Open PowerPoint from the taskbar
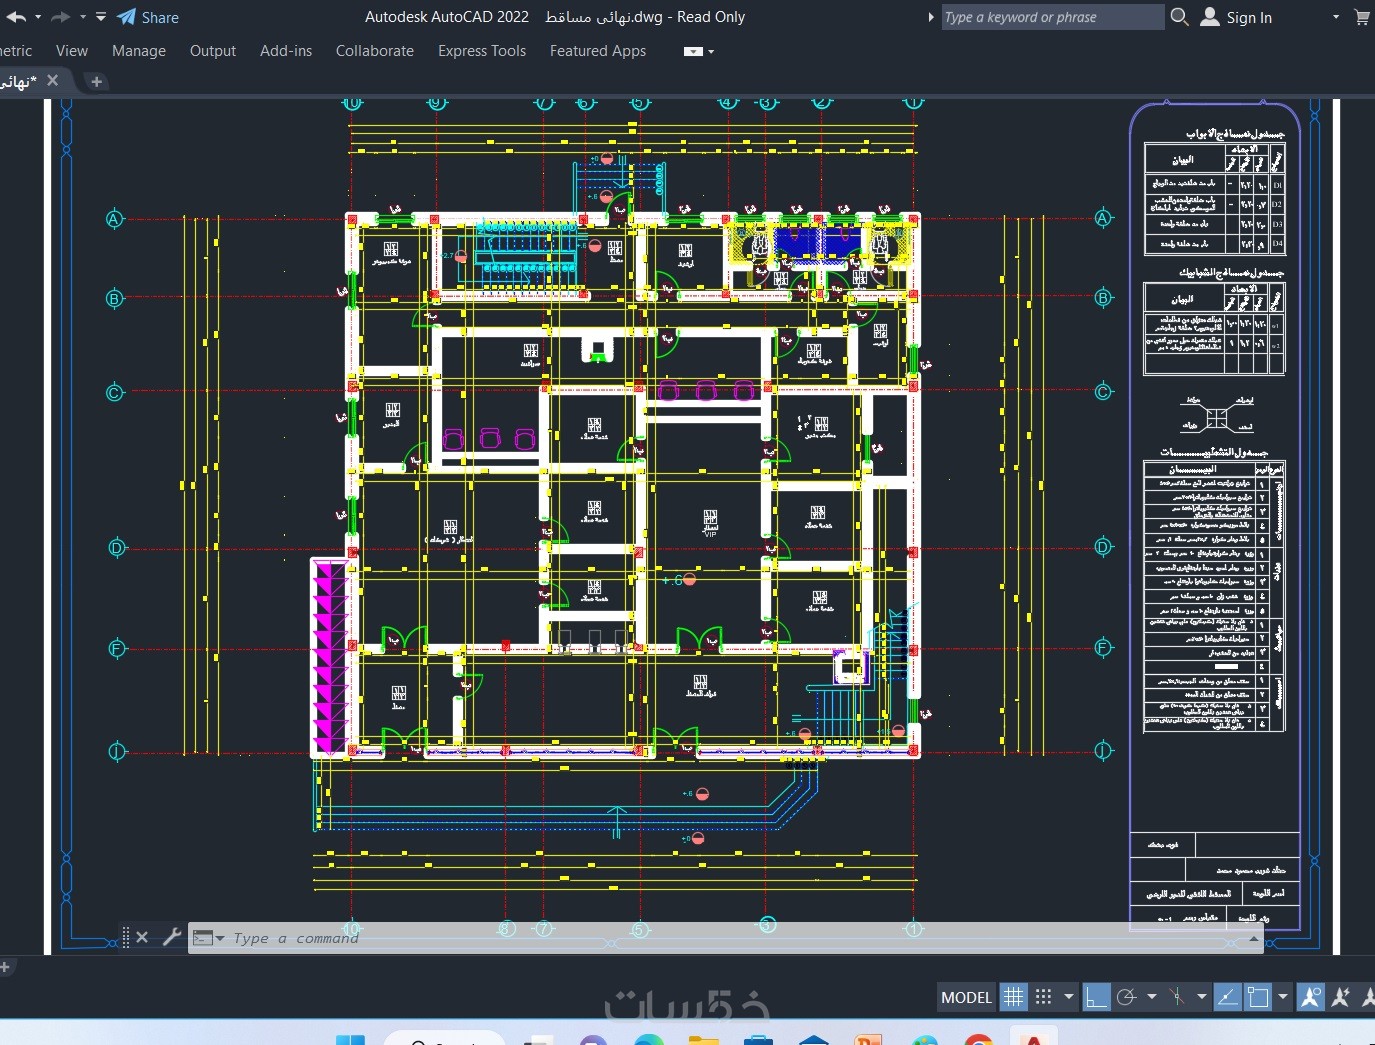Image resolution: width=1375 pixels, height=1045 pixels. click(869, 1040)
